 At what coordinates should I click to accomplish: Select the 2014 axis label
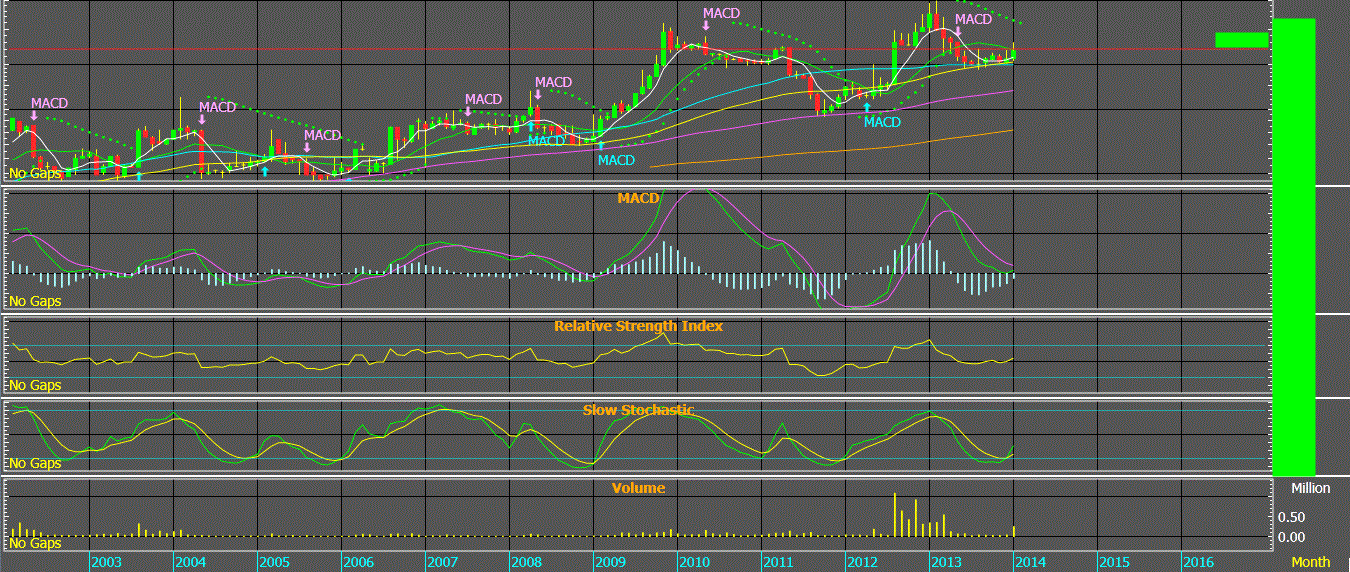tap(1031, 562)
